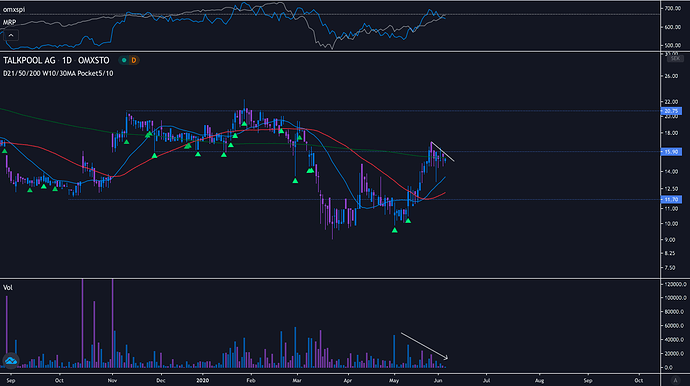Select the MRP indicator label
Screen dimensions: 690x386
(10, 22)
